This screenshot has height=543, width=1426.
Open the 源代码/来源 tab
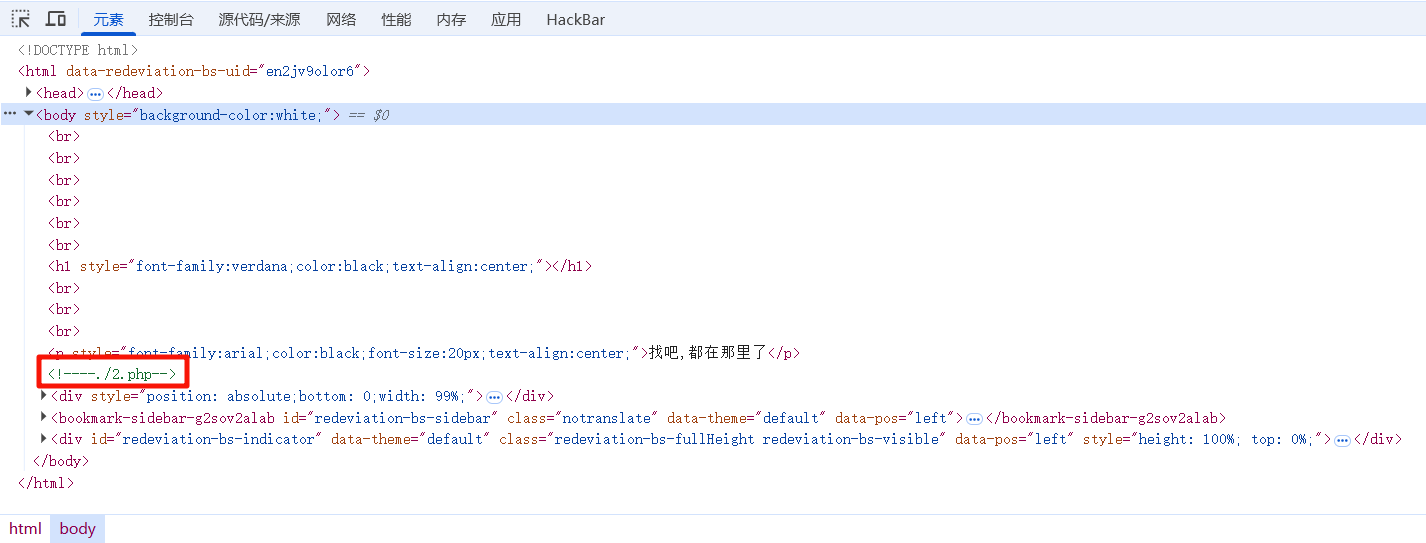[259, 19]
